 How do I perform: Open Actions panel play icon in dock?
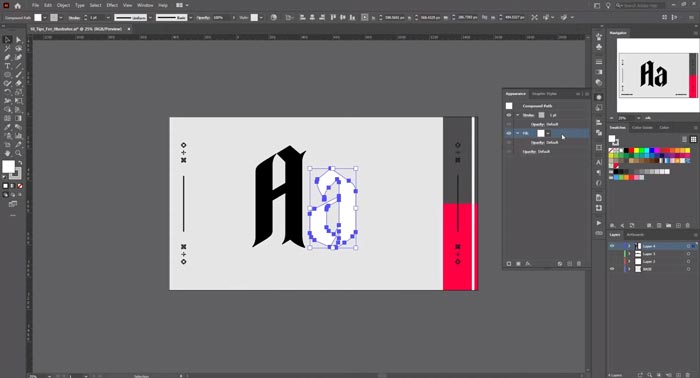pos(599,223)
